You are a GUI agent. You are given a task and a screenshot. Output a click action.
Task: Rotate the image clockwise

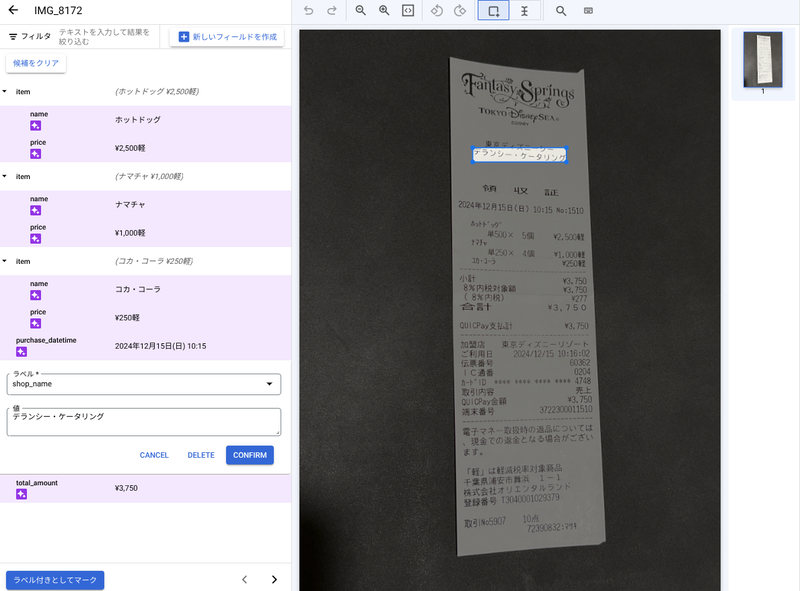[x=460, y=11]
